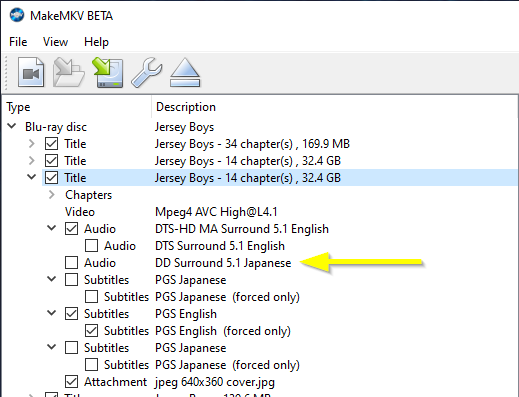Click the Open video files camera icon
This screenshot has height=397, width=519.
click(x=31, y=72)
